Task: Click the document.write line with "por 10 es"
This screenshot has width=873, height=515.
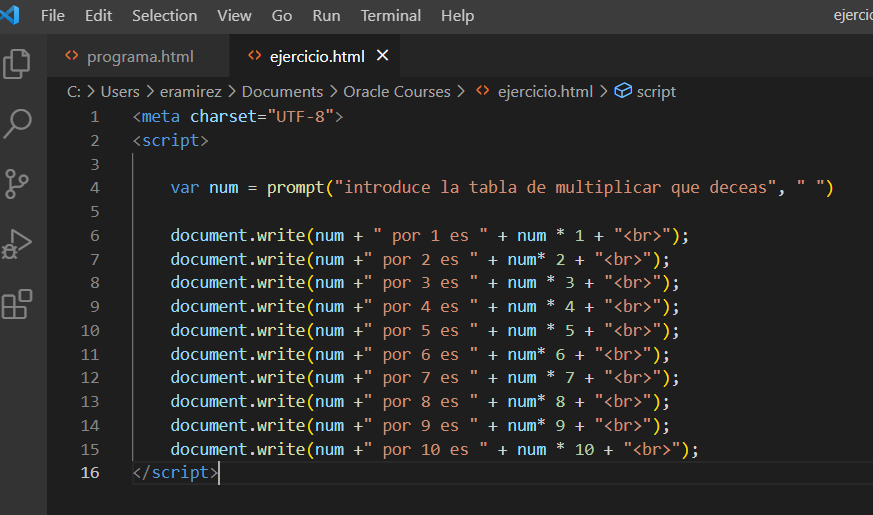Action: (x=435, y=449)
